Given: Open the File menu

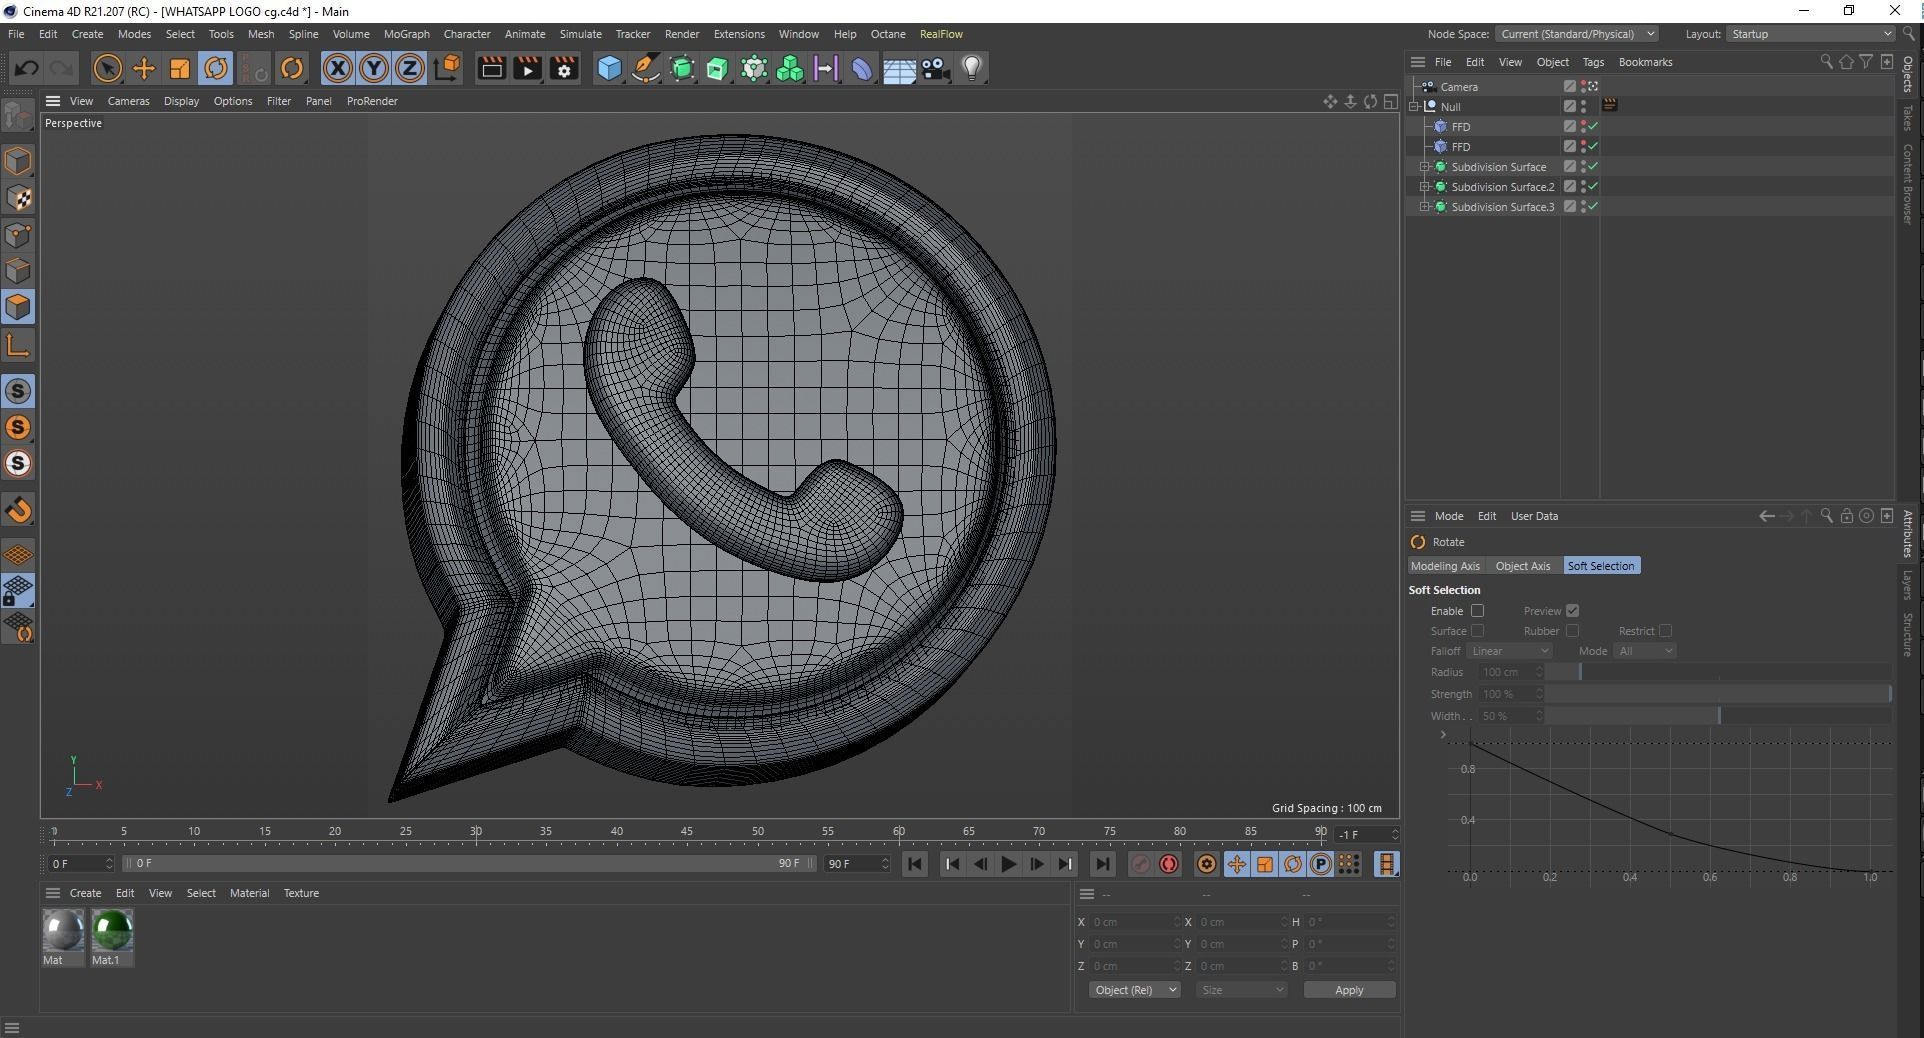Looking at the screenshot, I should pos(16,34).
